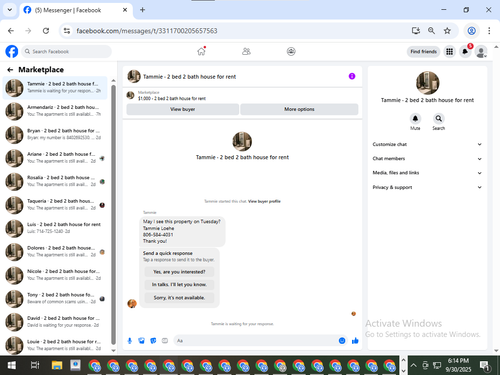Open a new Chrome tab
Image resolution: width=500 pixels, height=375 pixels.
[x=142, y=10]
